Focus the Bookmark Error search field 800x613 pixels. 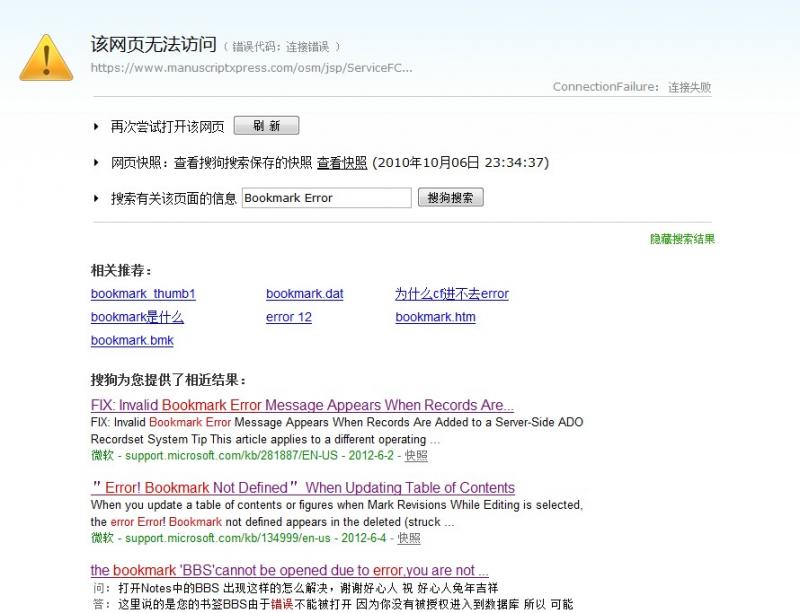pos(327,198)
